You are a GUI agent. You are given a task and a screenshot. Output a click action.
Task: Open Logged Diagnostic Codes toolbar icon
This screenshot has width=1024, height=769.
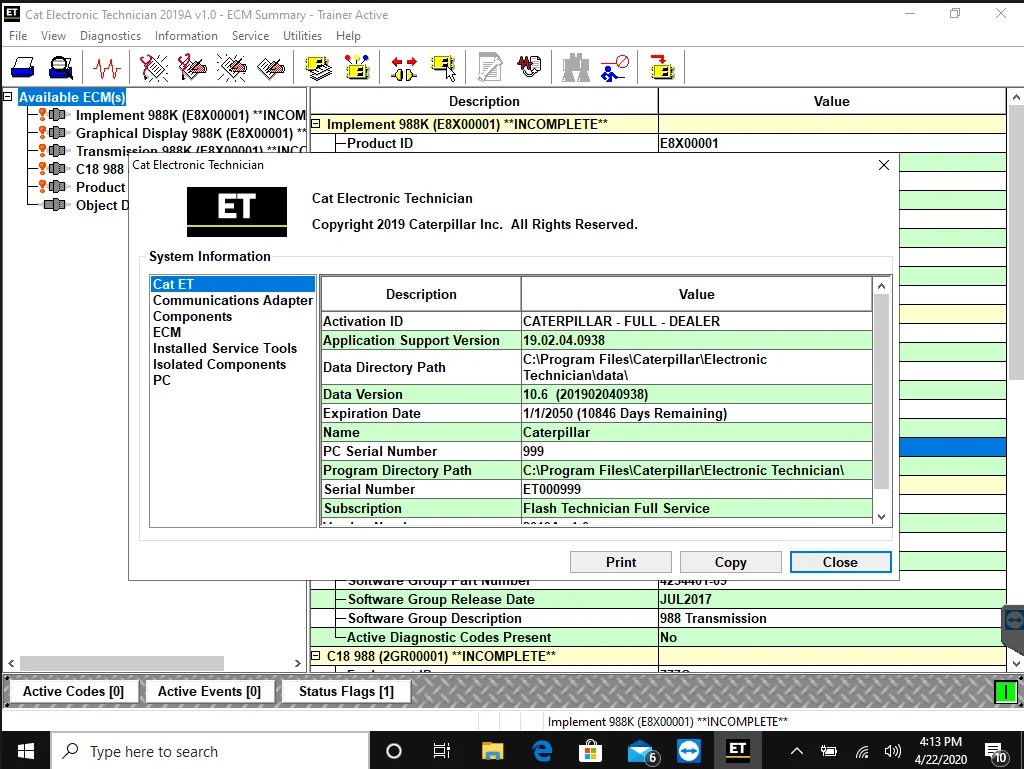[x=192, y=67]
